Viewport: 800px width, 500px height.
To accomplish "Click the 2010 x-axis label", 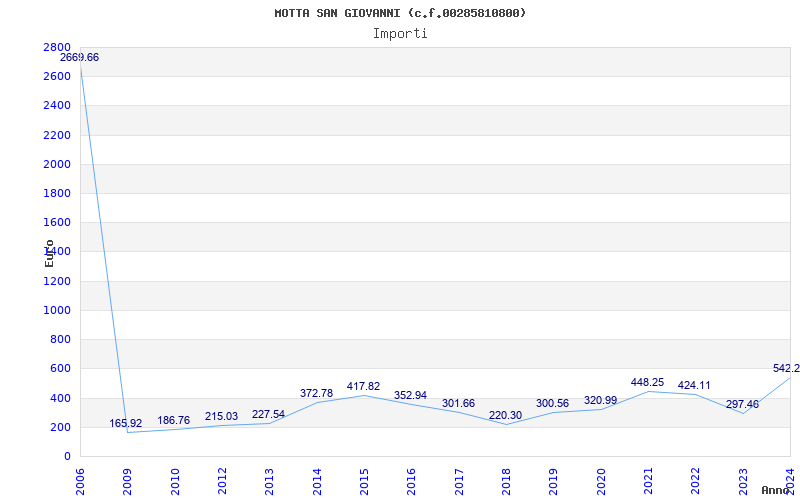I will pos(174,482).
